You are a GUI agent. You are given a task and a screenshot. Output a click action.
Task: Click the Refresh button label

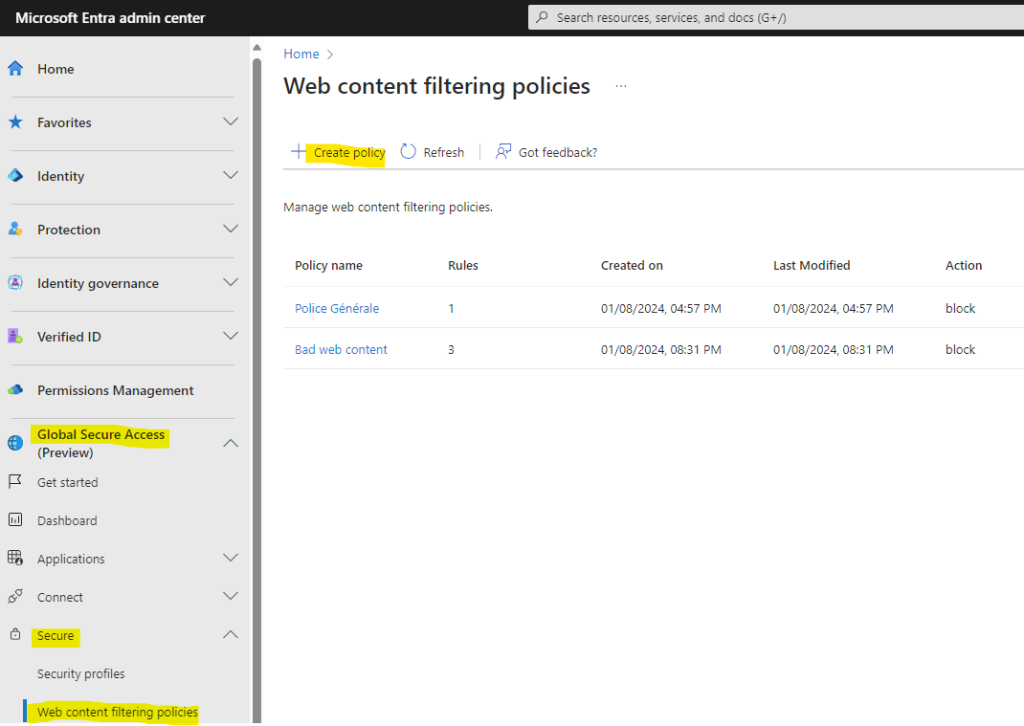click(x=443, y=152)
